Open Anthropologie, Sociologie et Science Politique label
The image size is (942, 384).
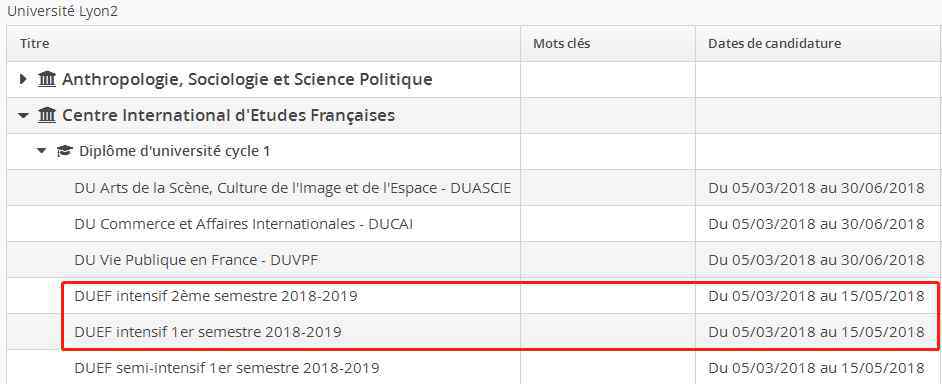tap(247, 79)
